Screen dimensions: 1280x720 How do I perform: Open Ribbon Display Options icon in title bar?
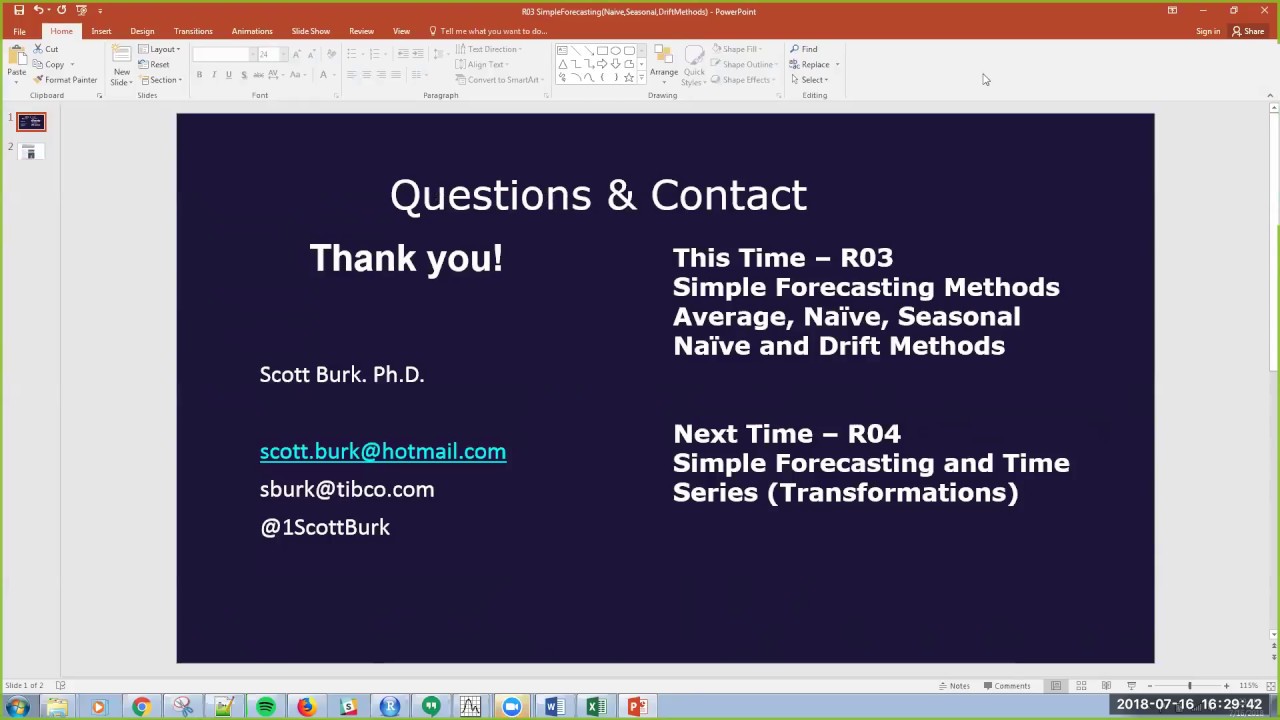click(1172, 10)
